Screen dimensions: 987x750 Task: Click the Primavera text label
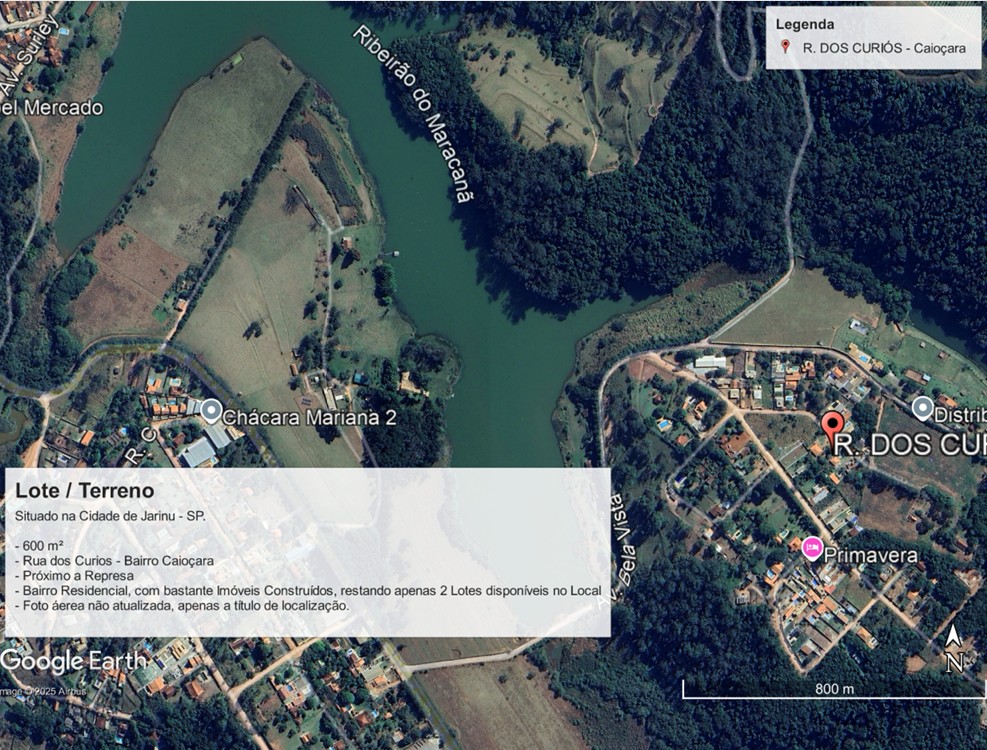[x=871, y=555]
